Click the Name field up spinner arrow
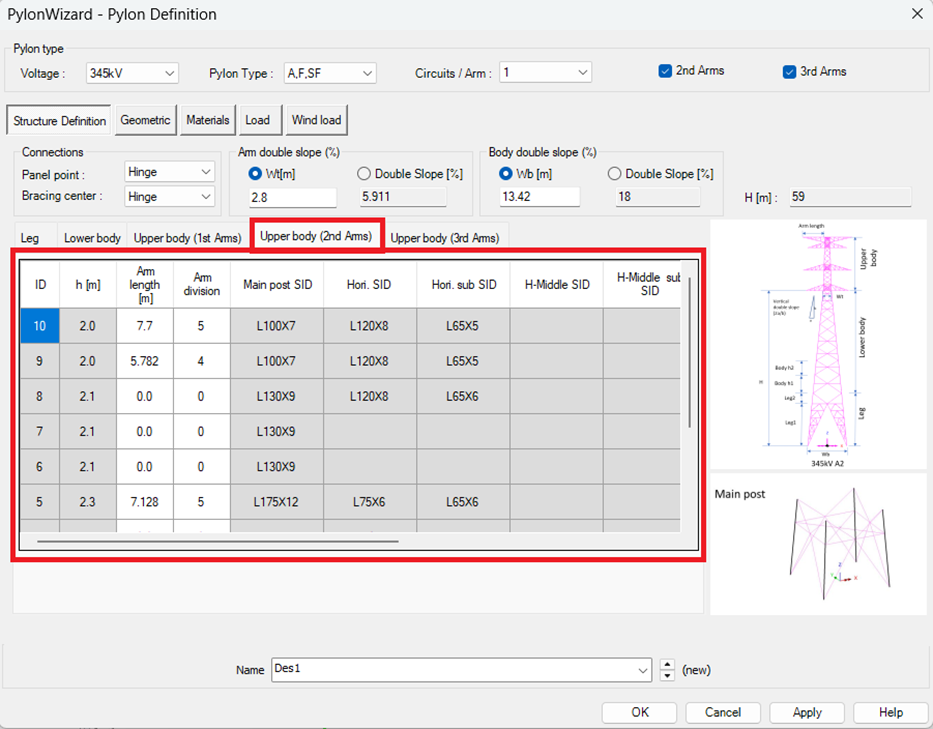 click(668, 664)
